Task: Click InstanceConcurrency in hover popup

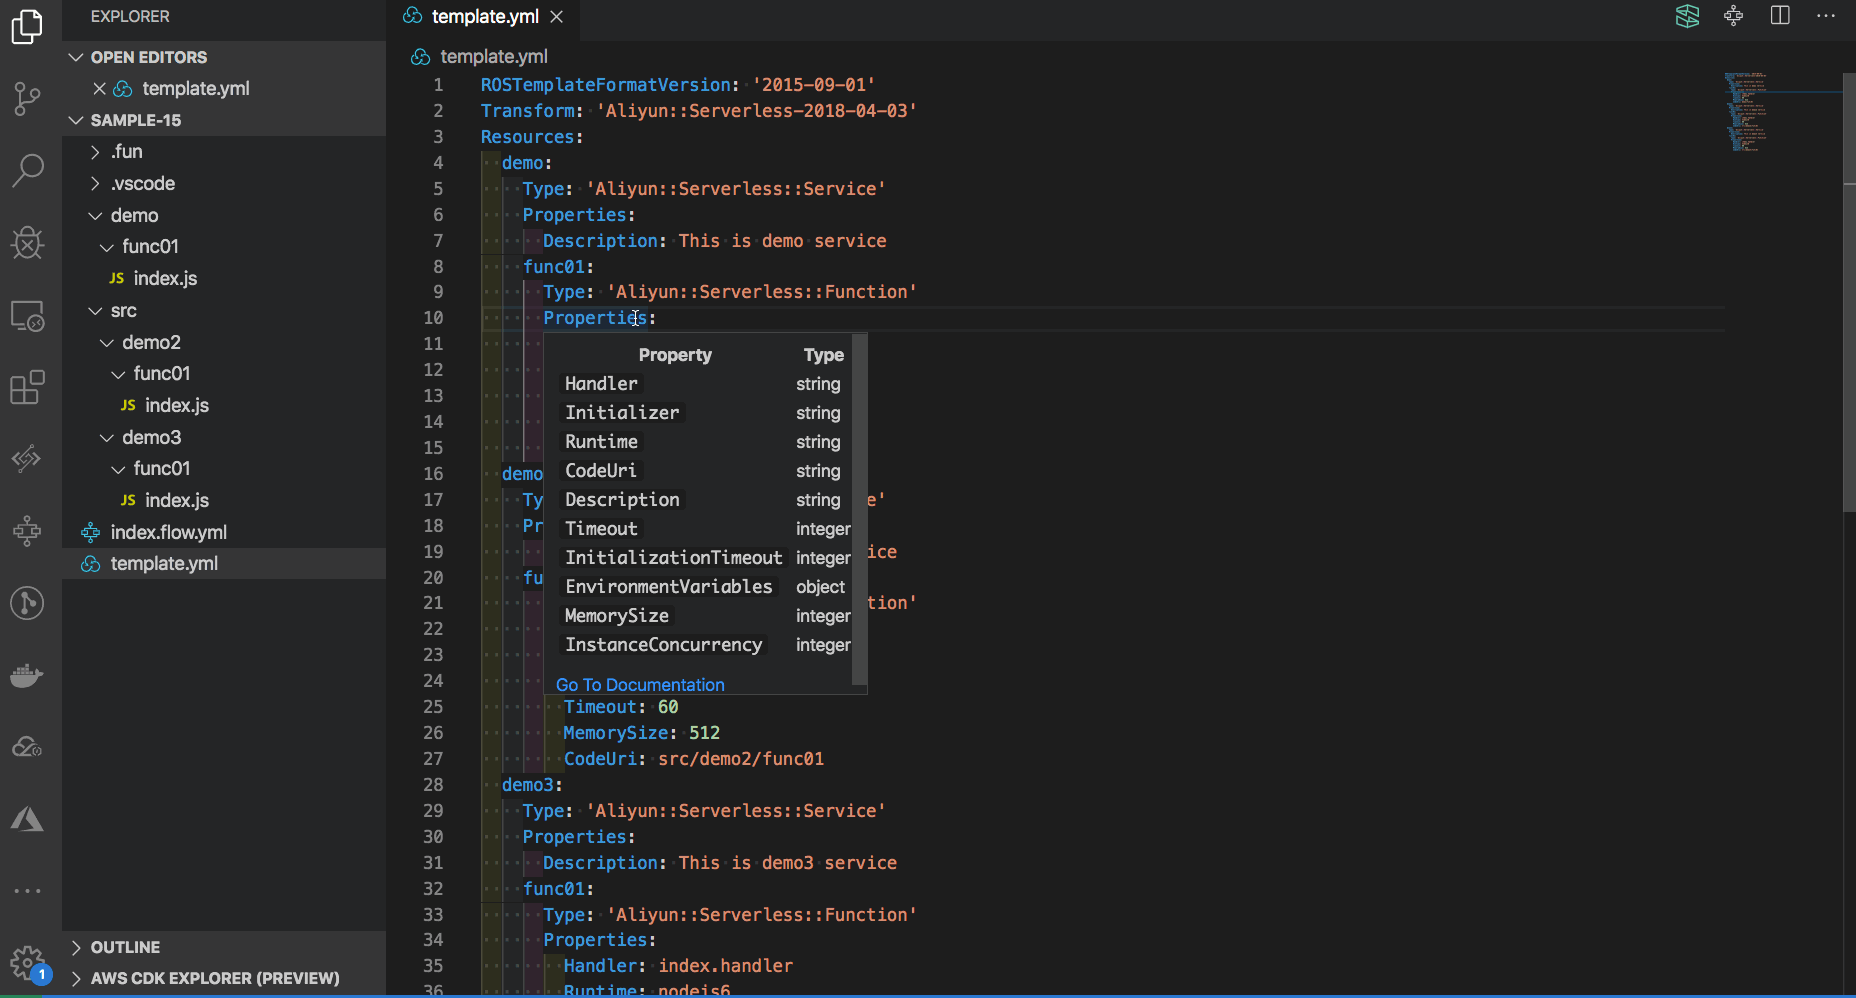Action: [x=663, y=645]
